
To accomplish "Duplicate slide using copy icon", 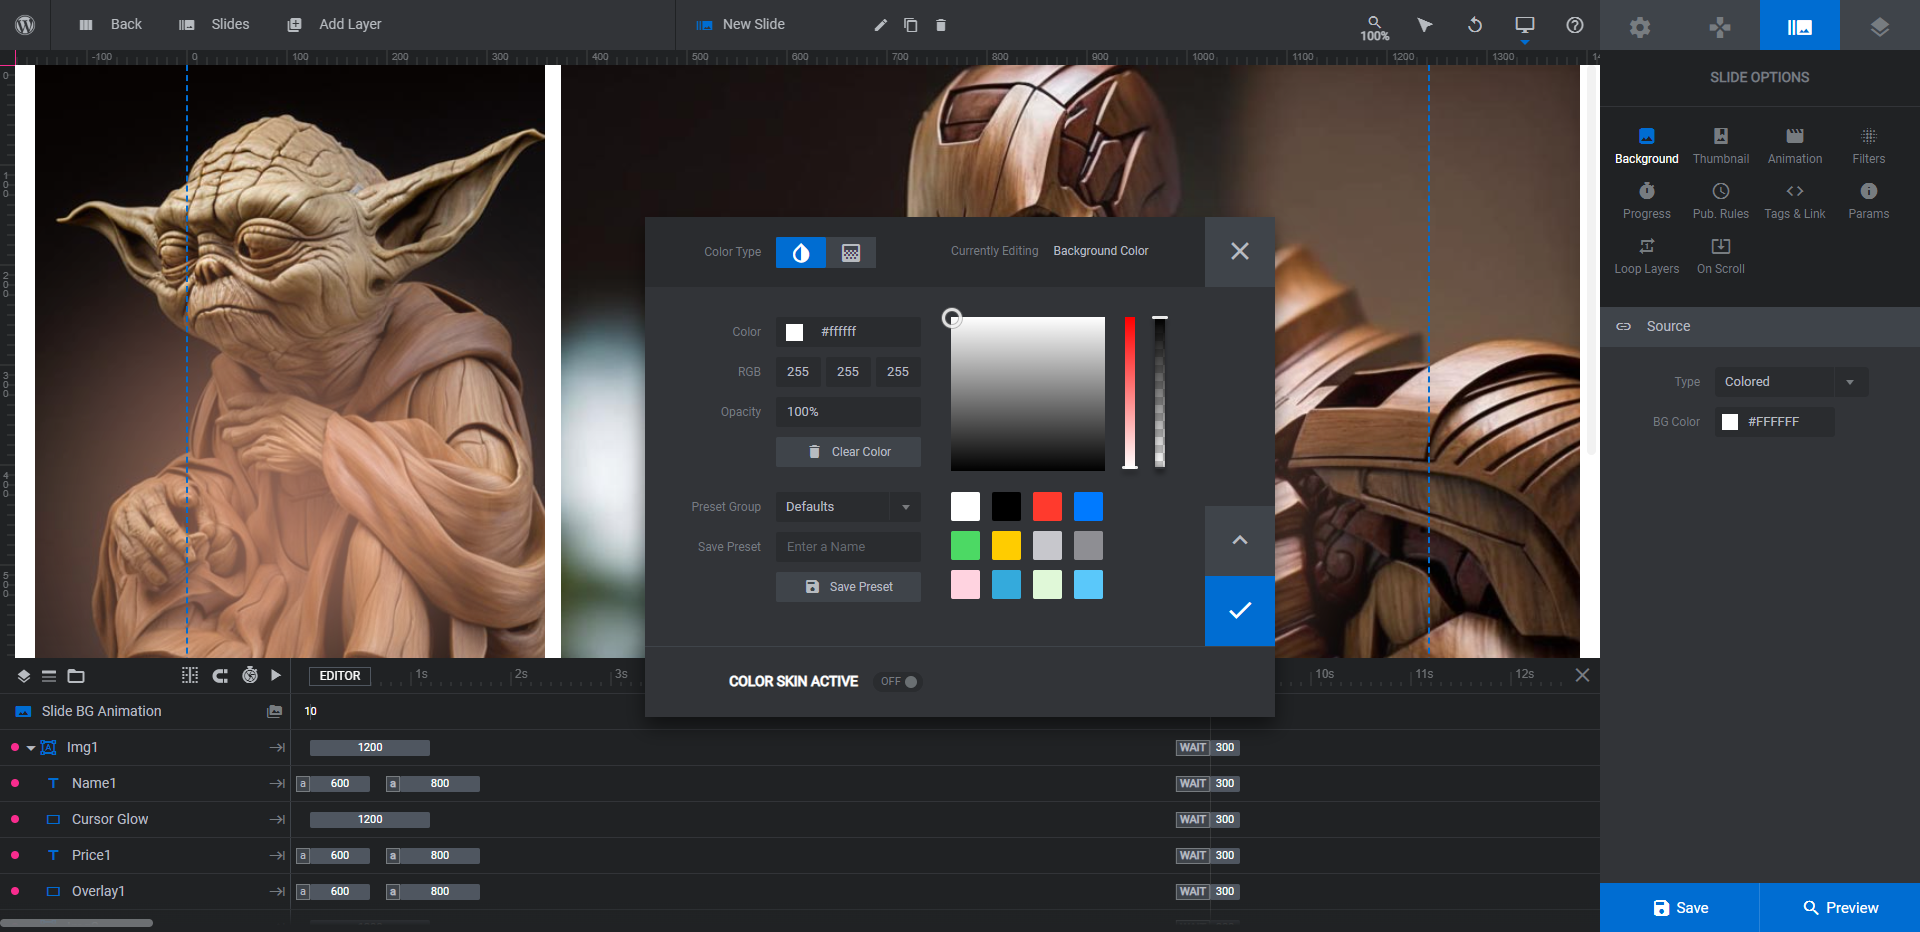I will pyautogui.click(x=911, y=25).
